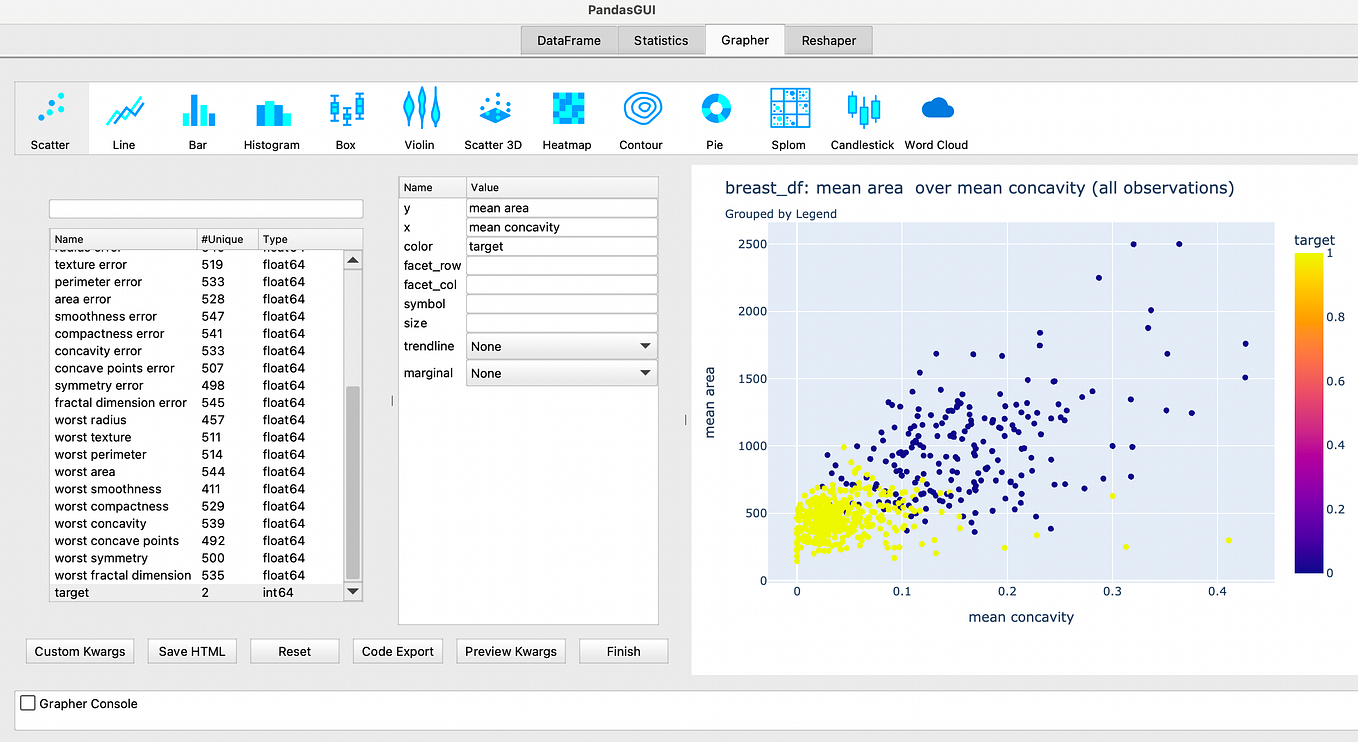Choose the Word Cloud chart icon

(x=936, y=117)
